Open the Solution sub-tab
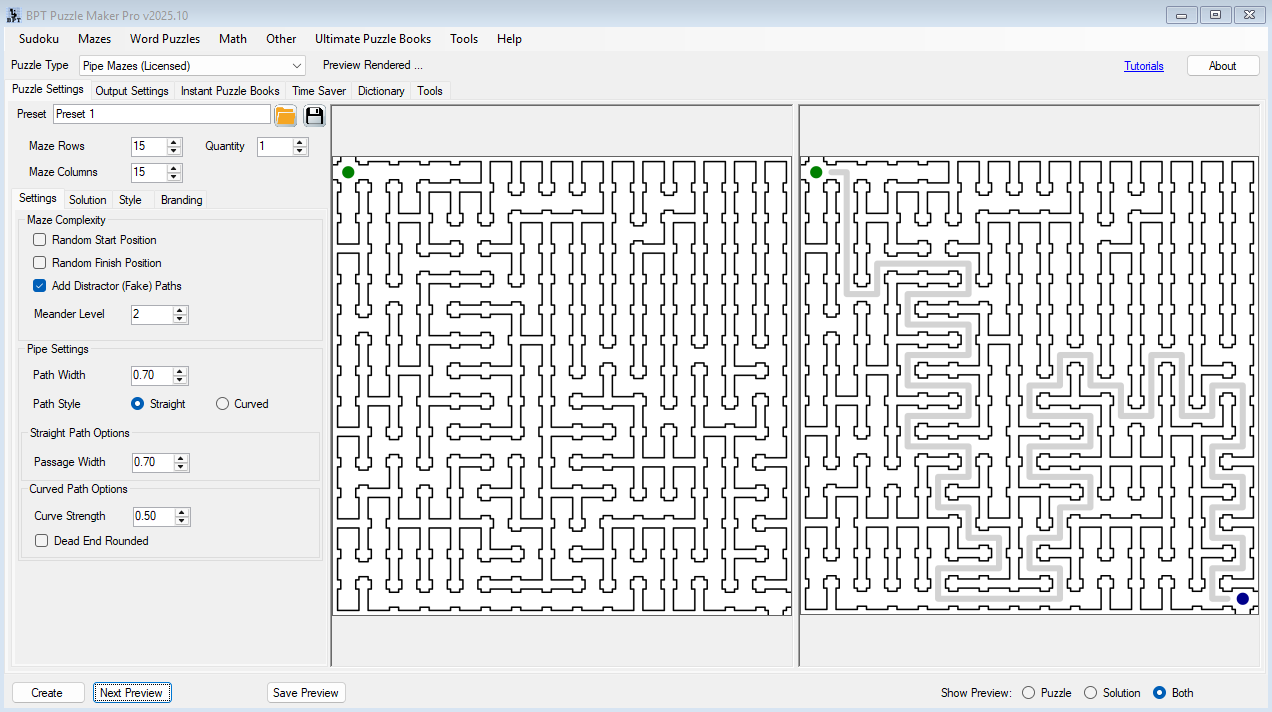This screenshot has height=712, width=1272. click(88, 200)
